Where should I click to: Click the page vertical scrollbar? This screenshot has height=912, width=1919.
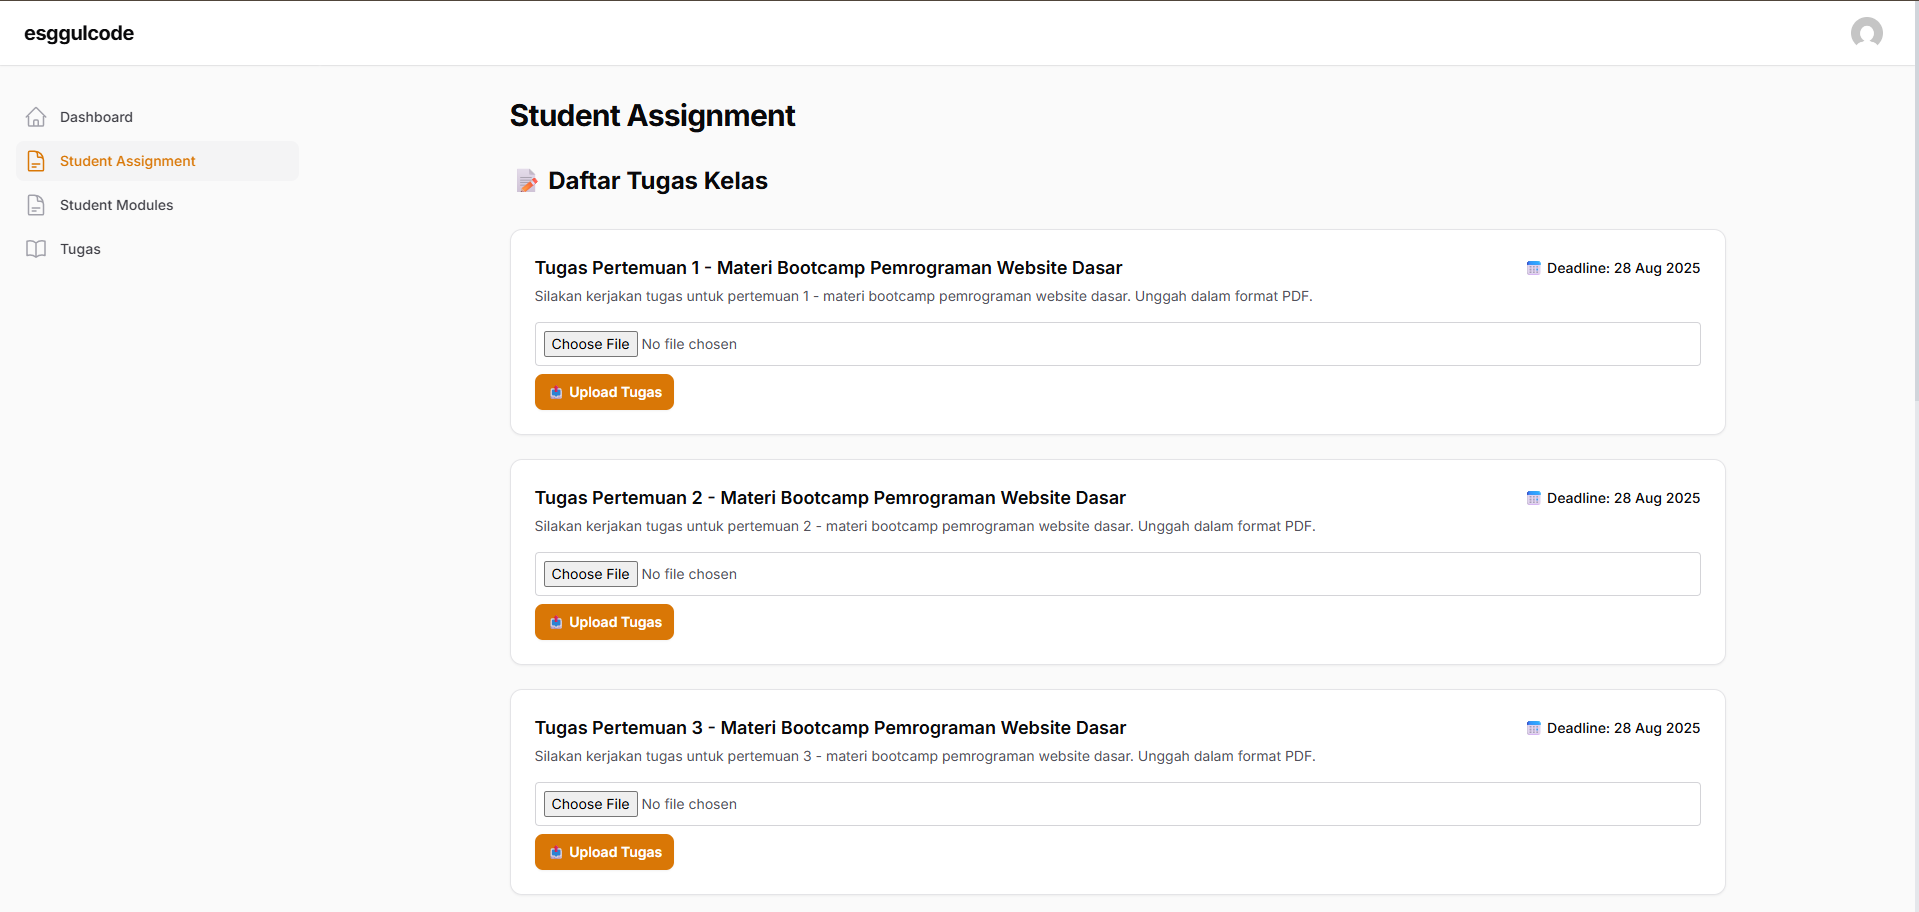(x=1916, y=200)
